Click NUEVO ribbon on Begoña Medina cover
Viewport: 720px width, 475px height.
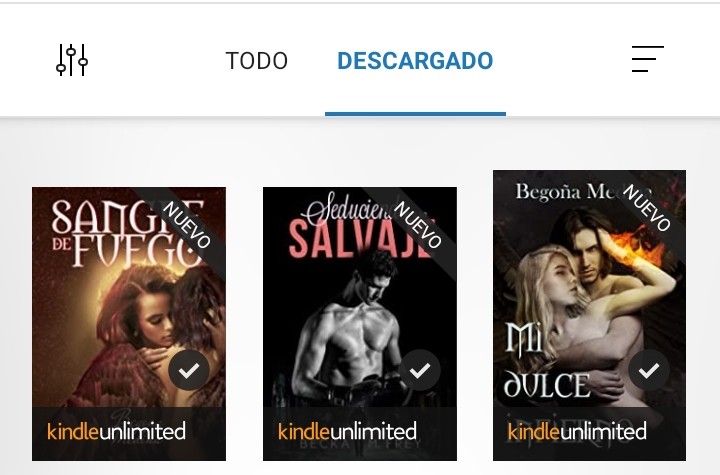pyautogui.click(x=647, y=208)
